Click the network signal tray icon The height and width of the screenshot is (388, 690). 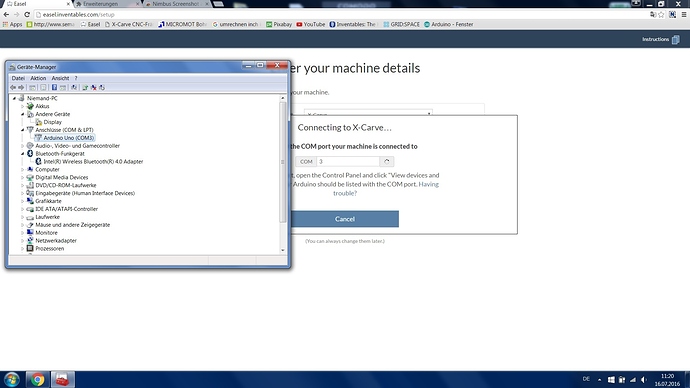(633, 380)
